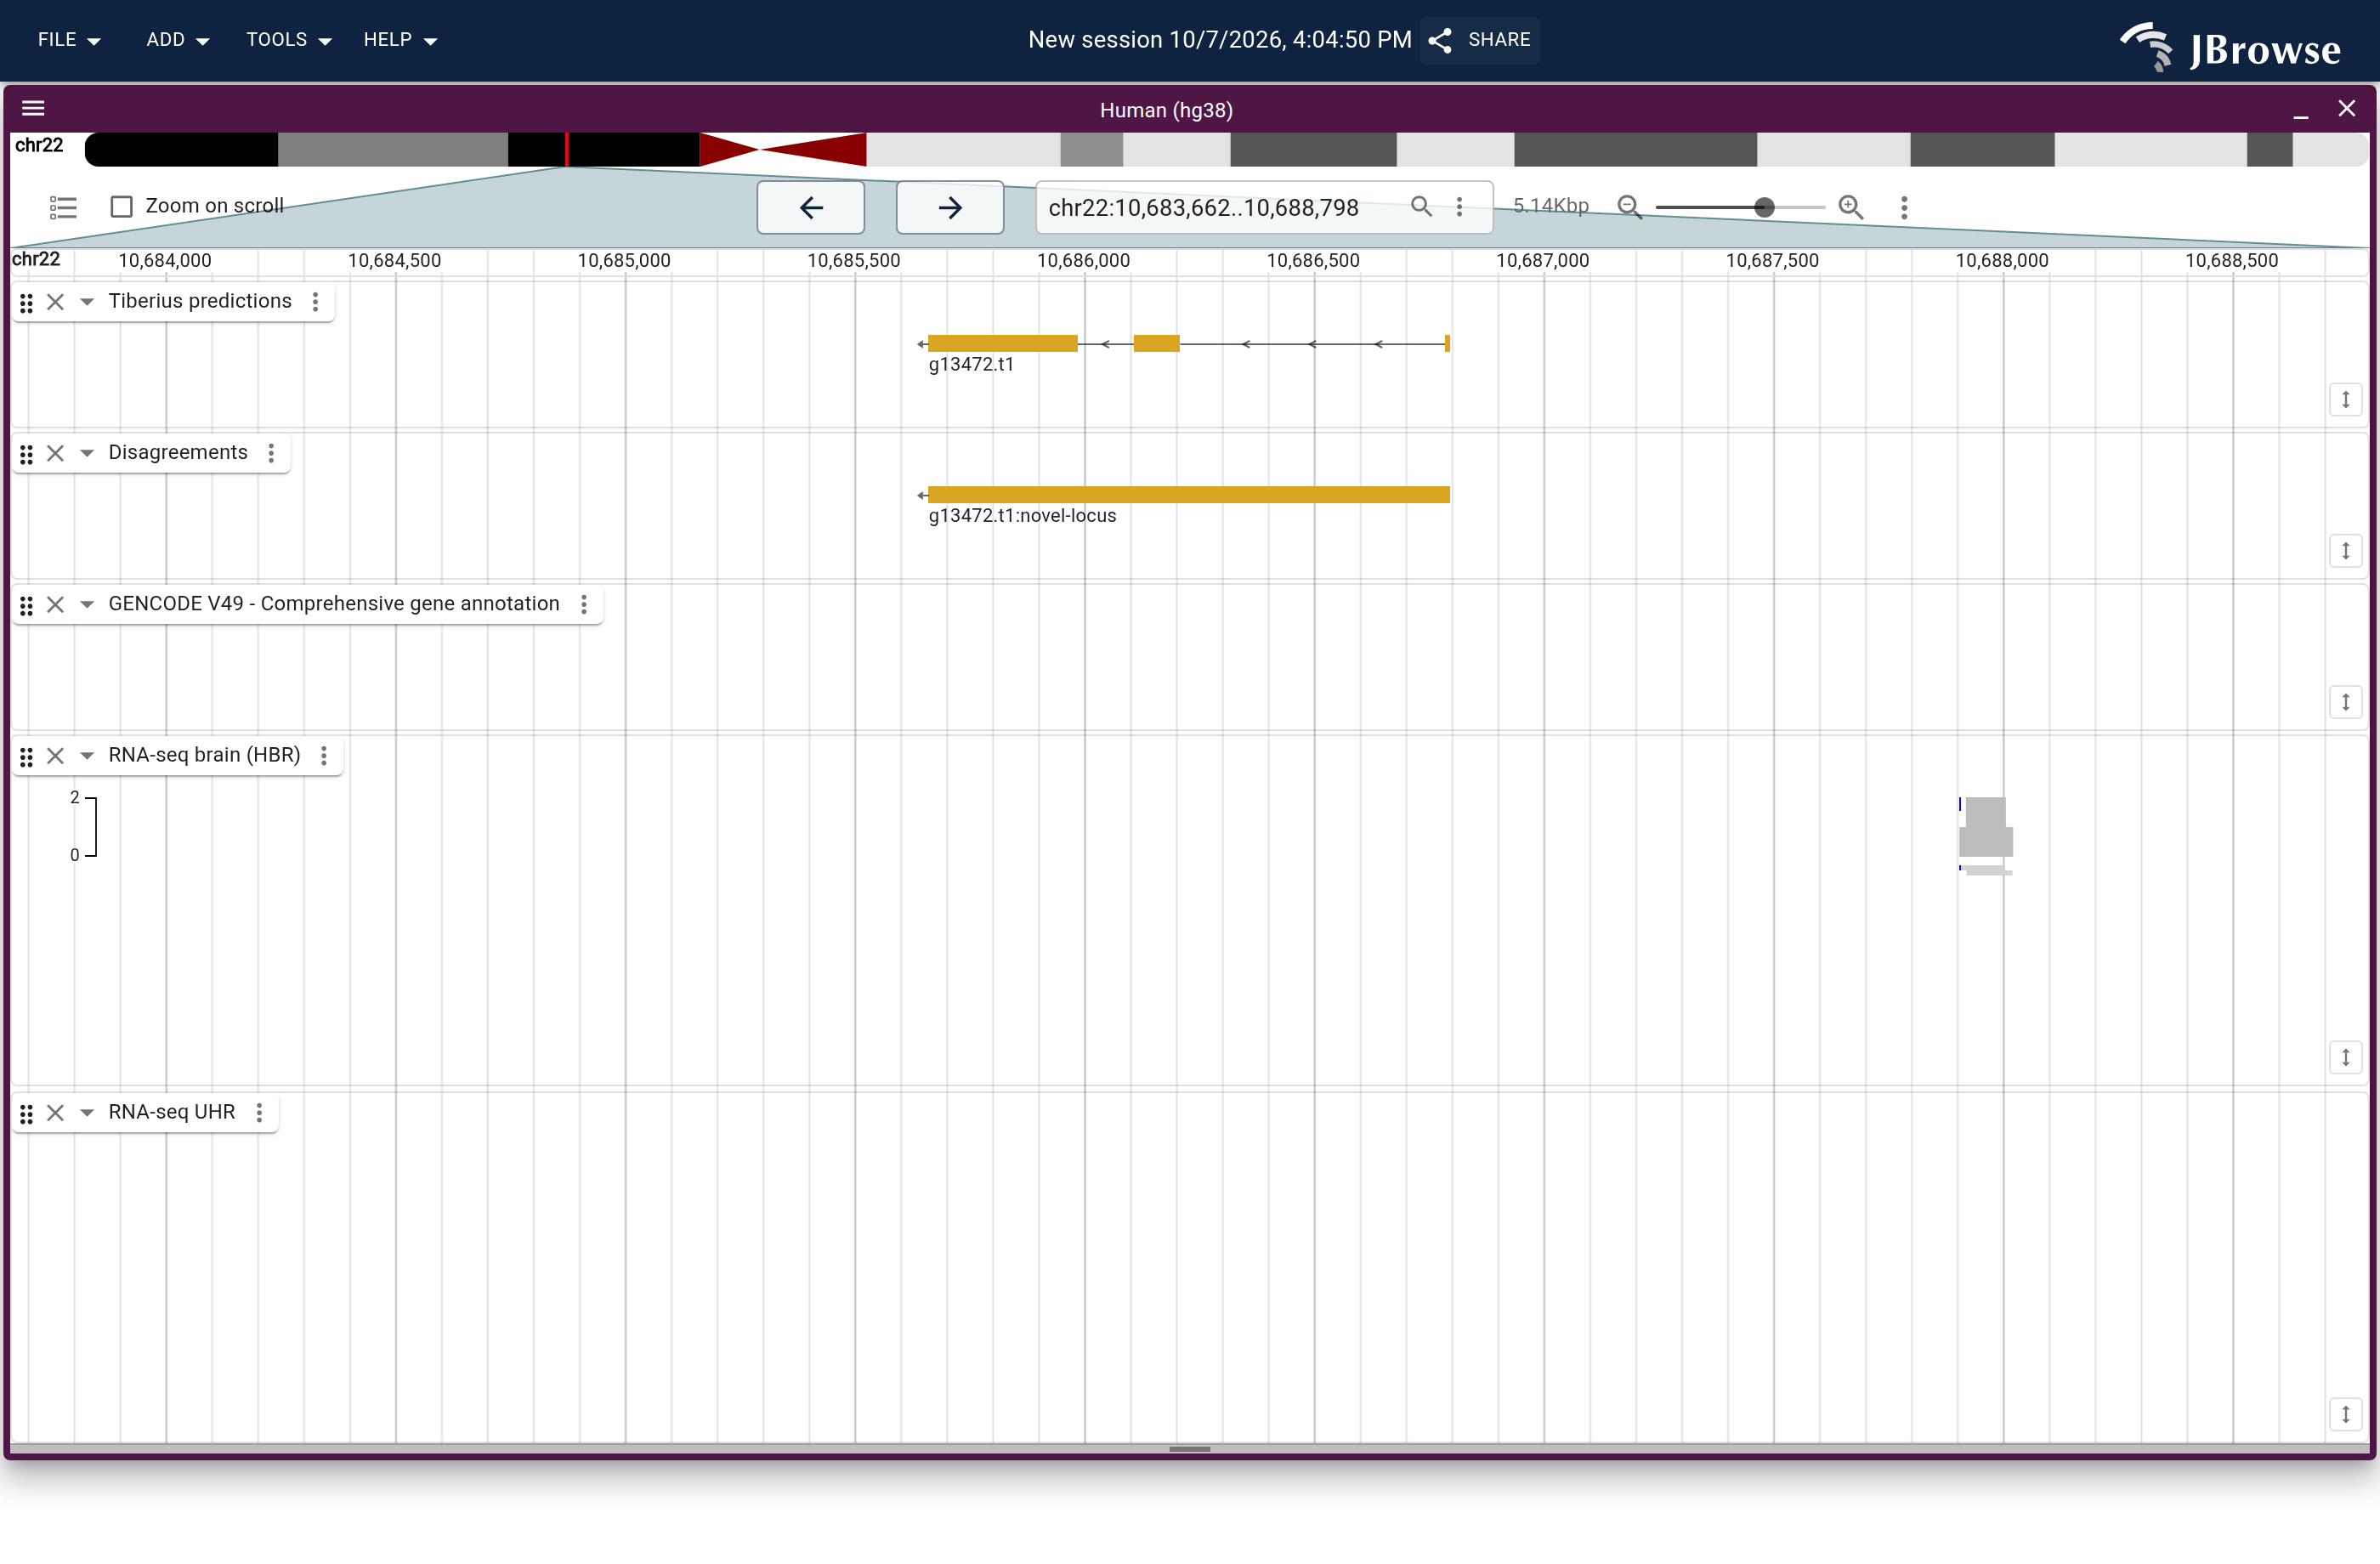This screenshot has width=2380, height=1564.
Task: Click the chr22 ideogram overview bar
Action: [x=1226, y=149]
